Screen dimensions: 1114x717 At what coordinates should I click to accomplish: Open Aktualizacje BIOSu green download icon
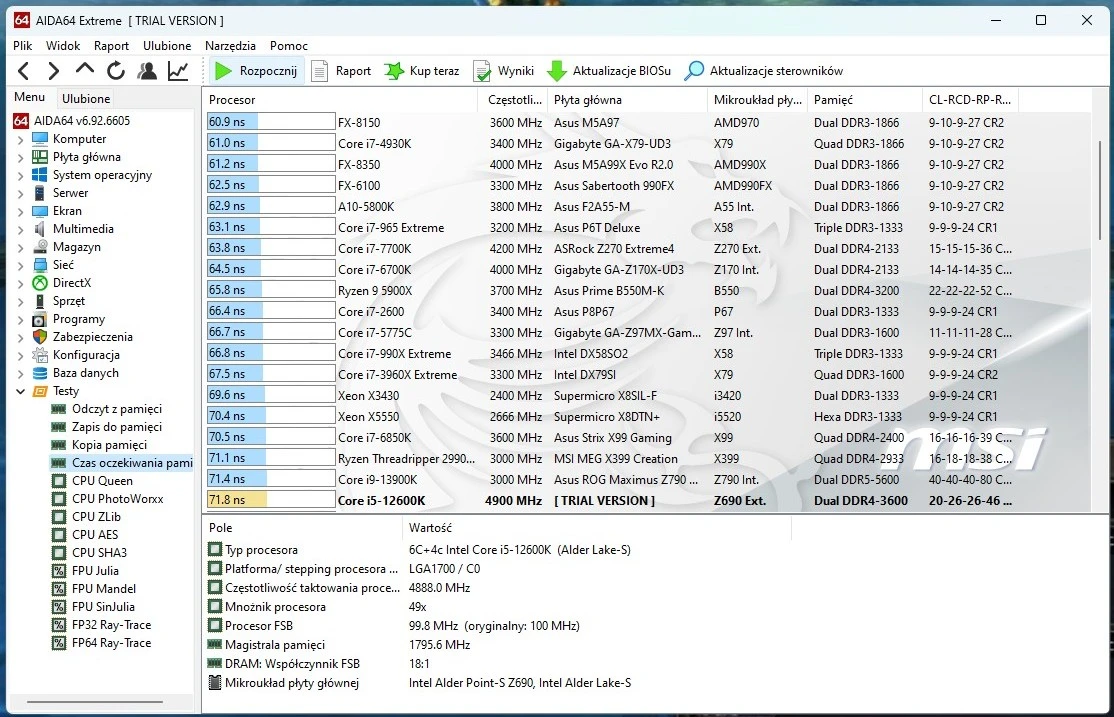click(x=557, y=71)
